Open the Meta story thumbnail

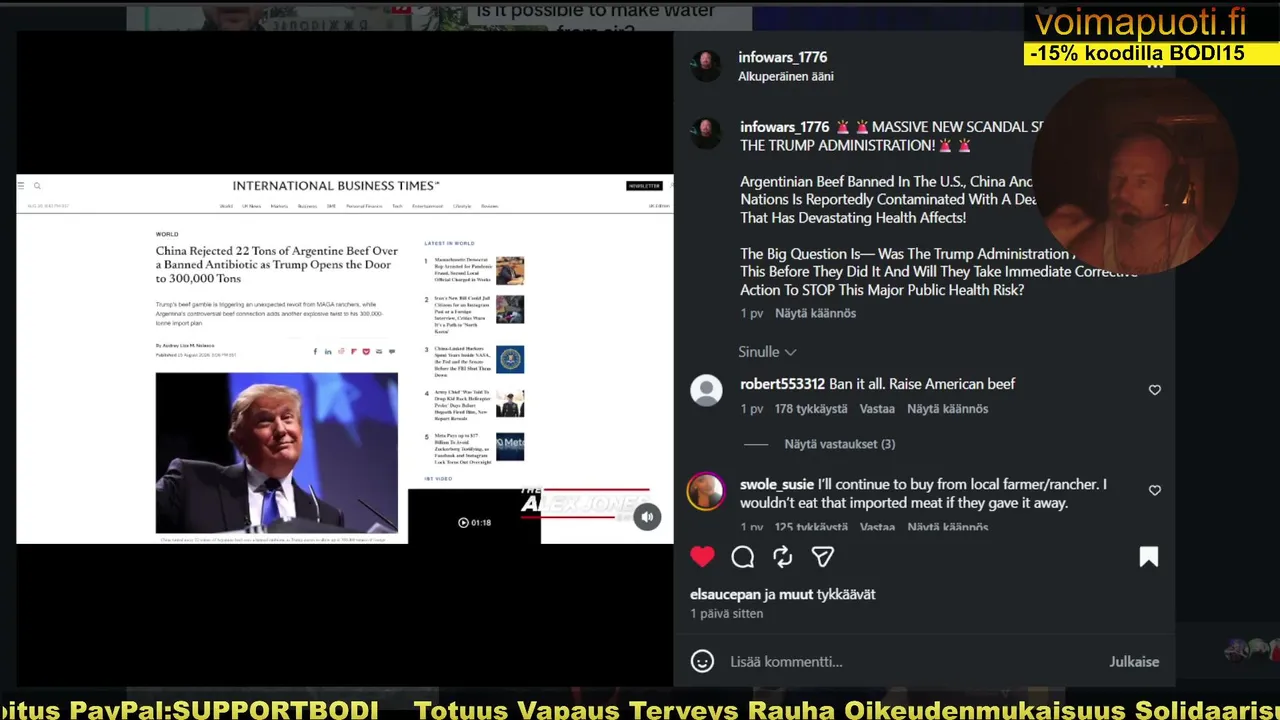point(510,447)
